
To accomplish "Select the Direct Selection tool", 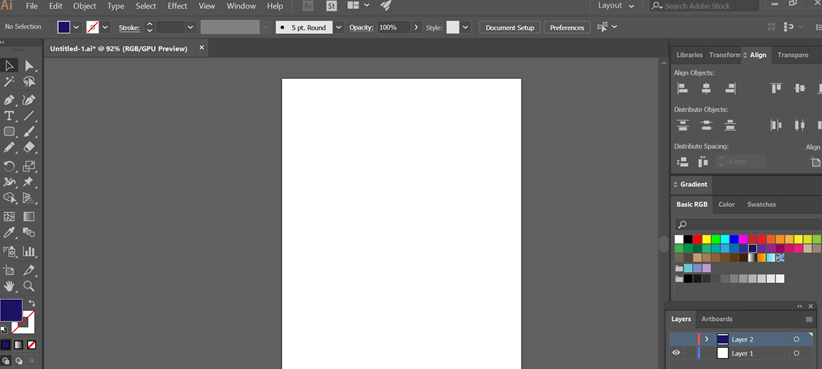I will coord(29,66).
